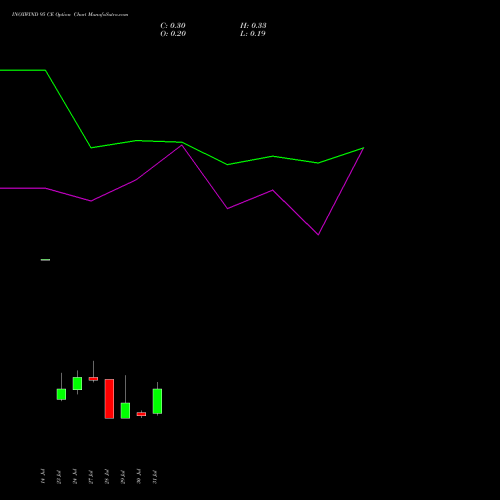
Task: Click the green candlestick for 23 Jul
Action: click(x=61, y=394)
